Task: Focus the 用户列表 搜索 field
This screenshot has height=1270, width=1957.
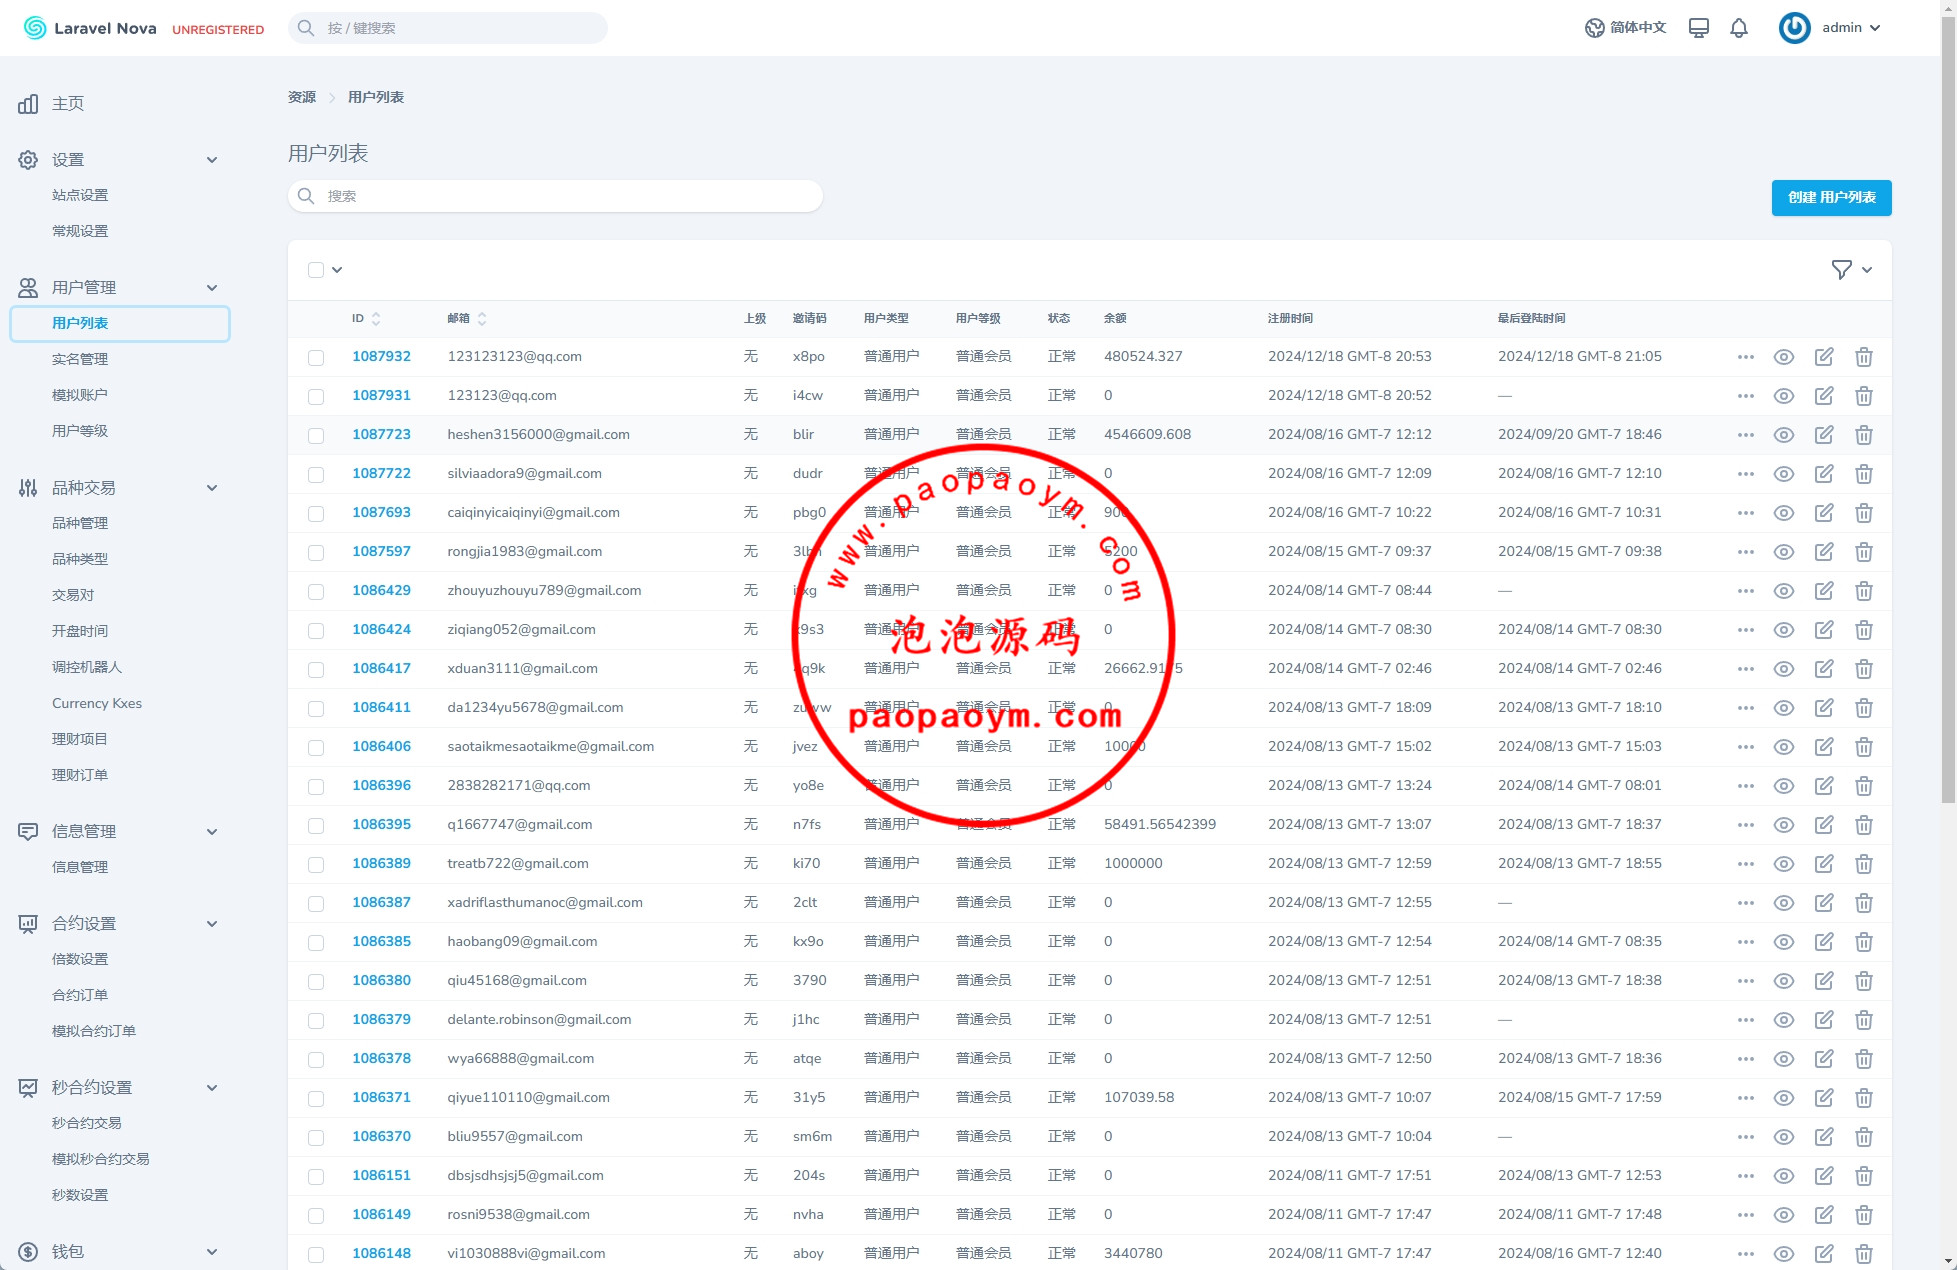Action: click(555, 197)
